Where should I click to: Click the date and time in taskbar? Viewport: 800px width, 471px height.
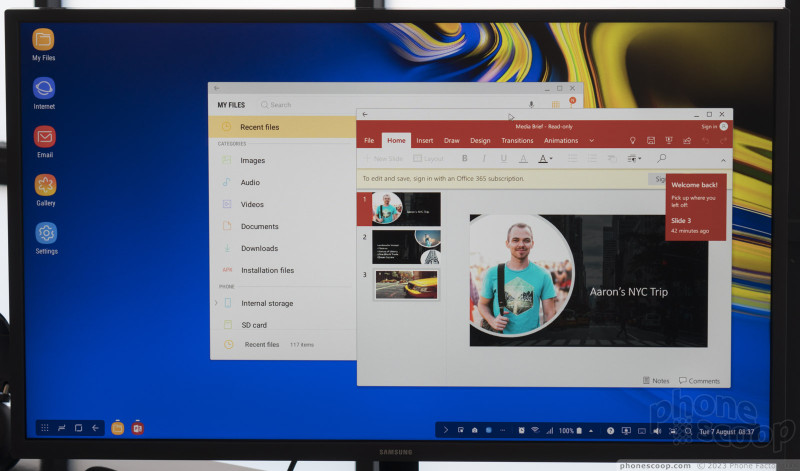tap(726, 432)
